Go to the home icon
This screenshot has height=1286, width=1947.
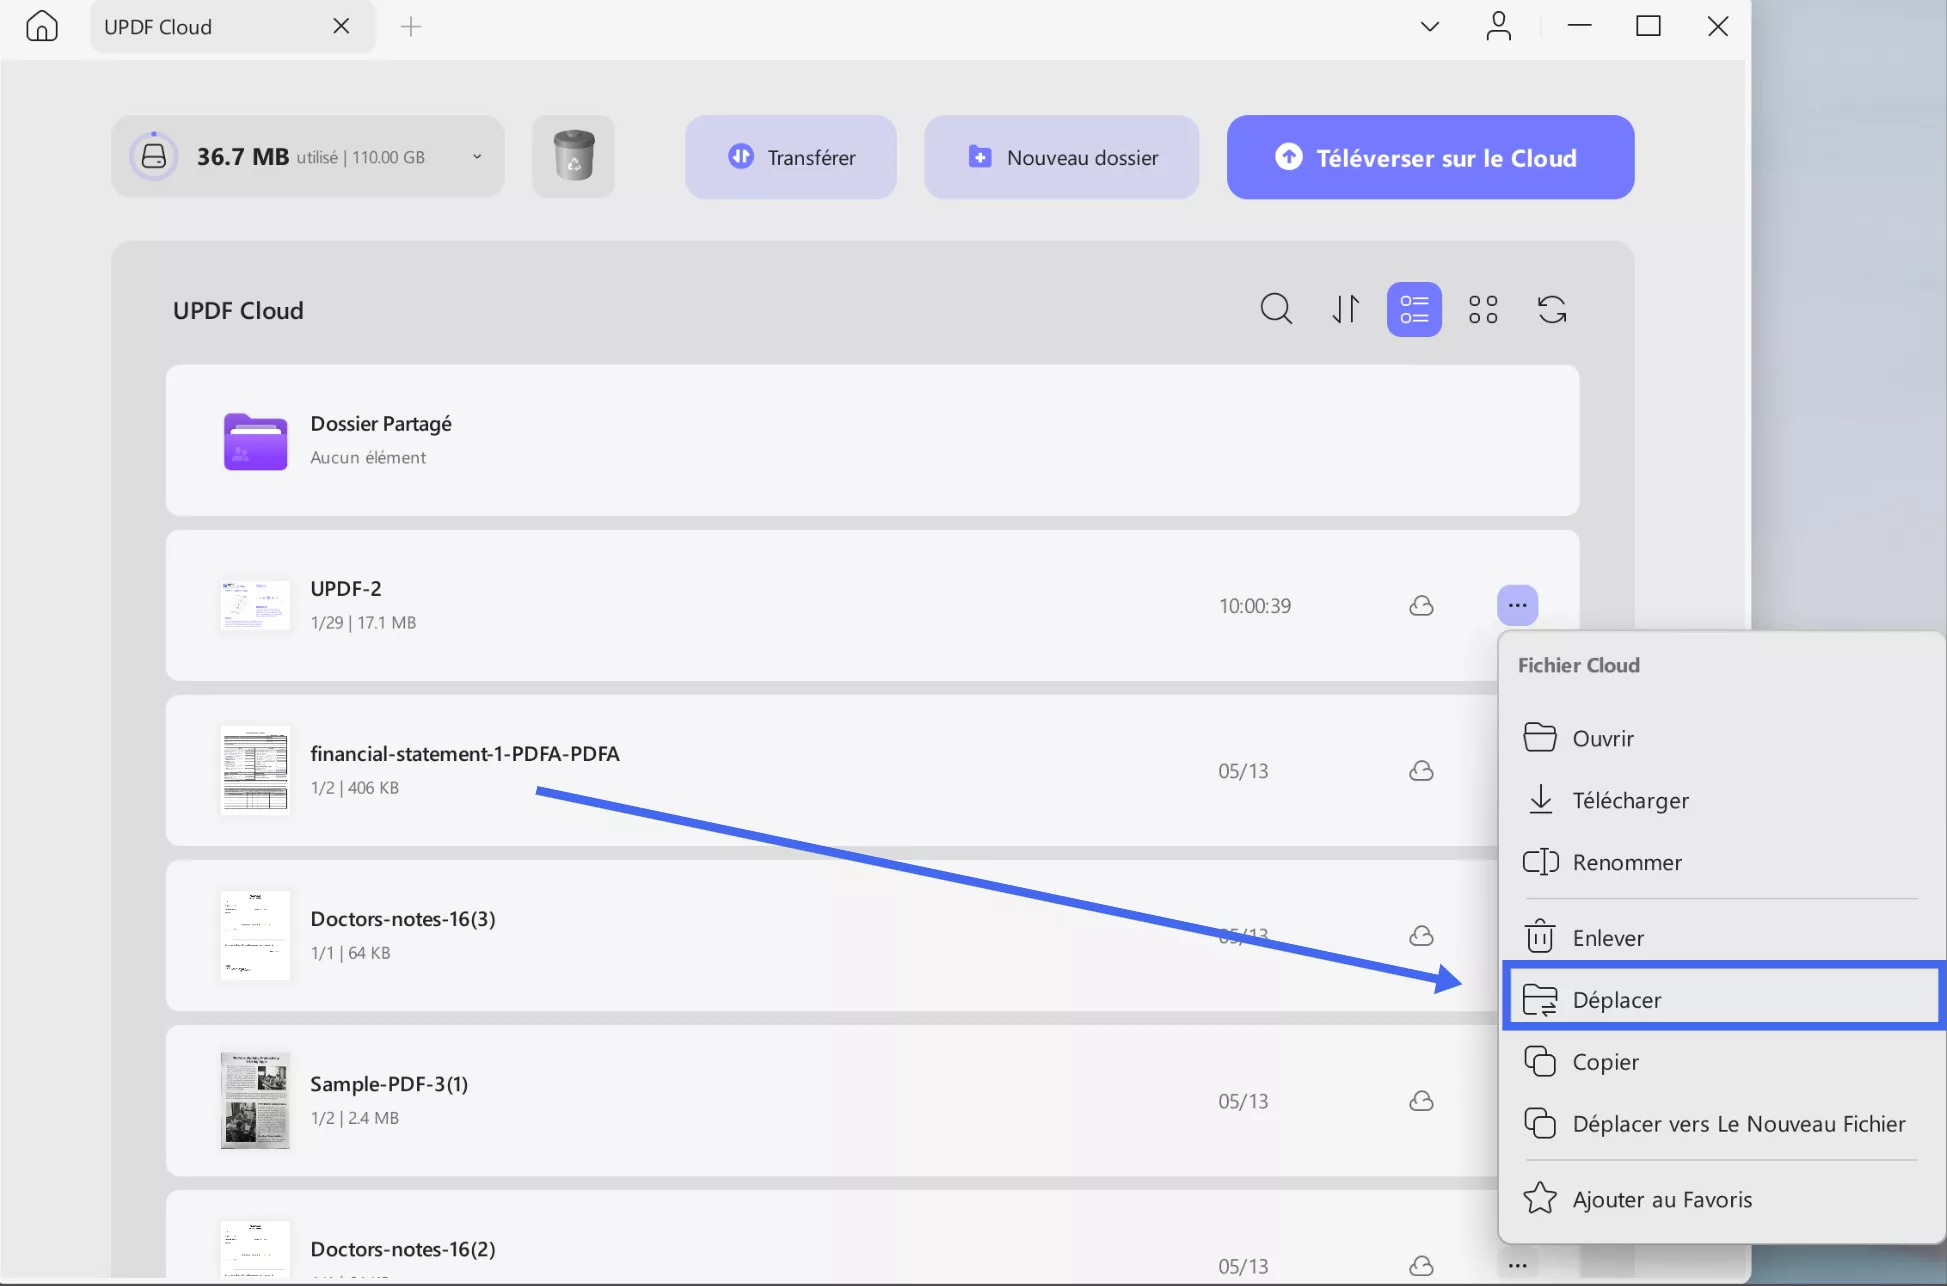tap(41, 26)
